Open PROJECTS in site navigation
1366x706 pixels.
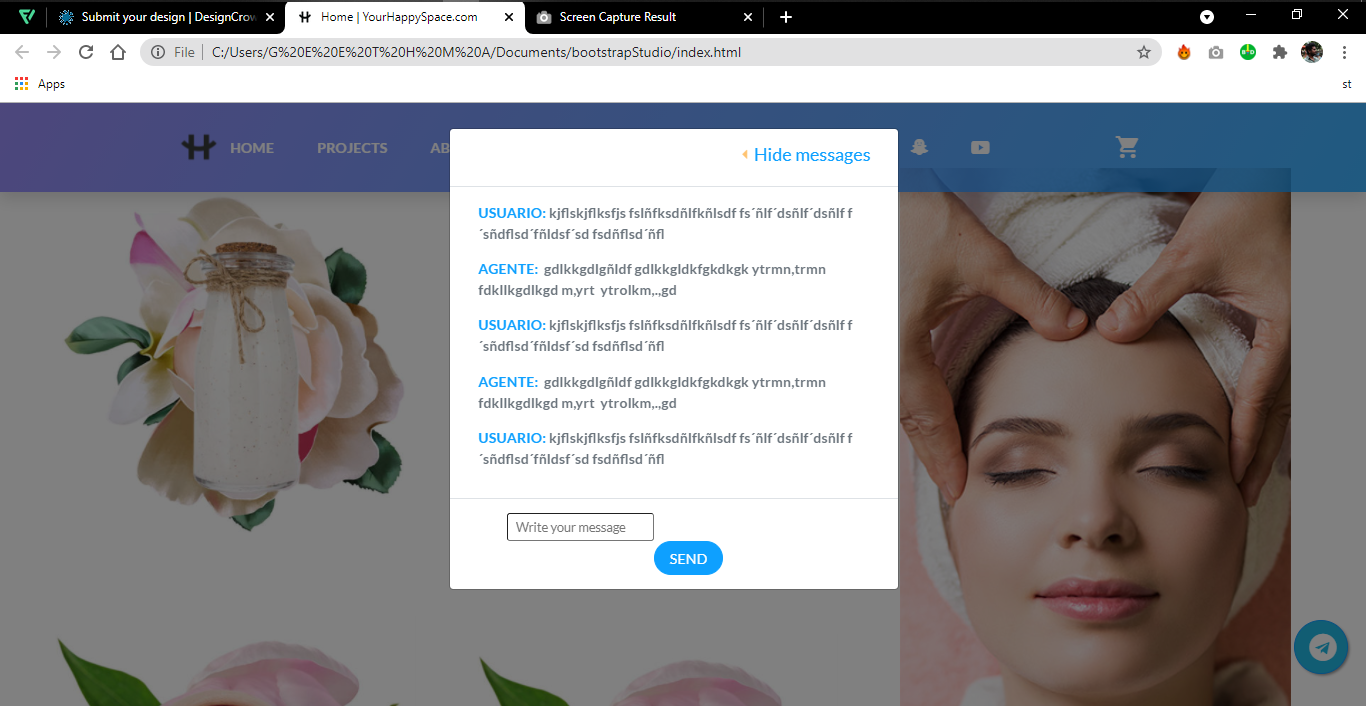pyautogui.click(x=352, y=148)
